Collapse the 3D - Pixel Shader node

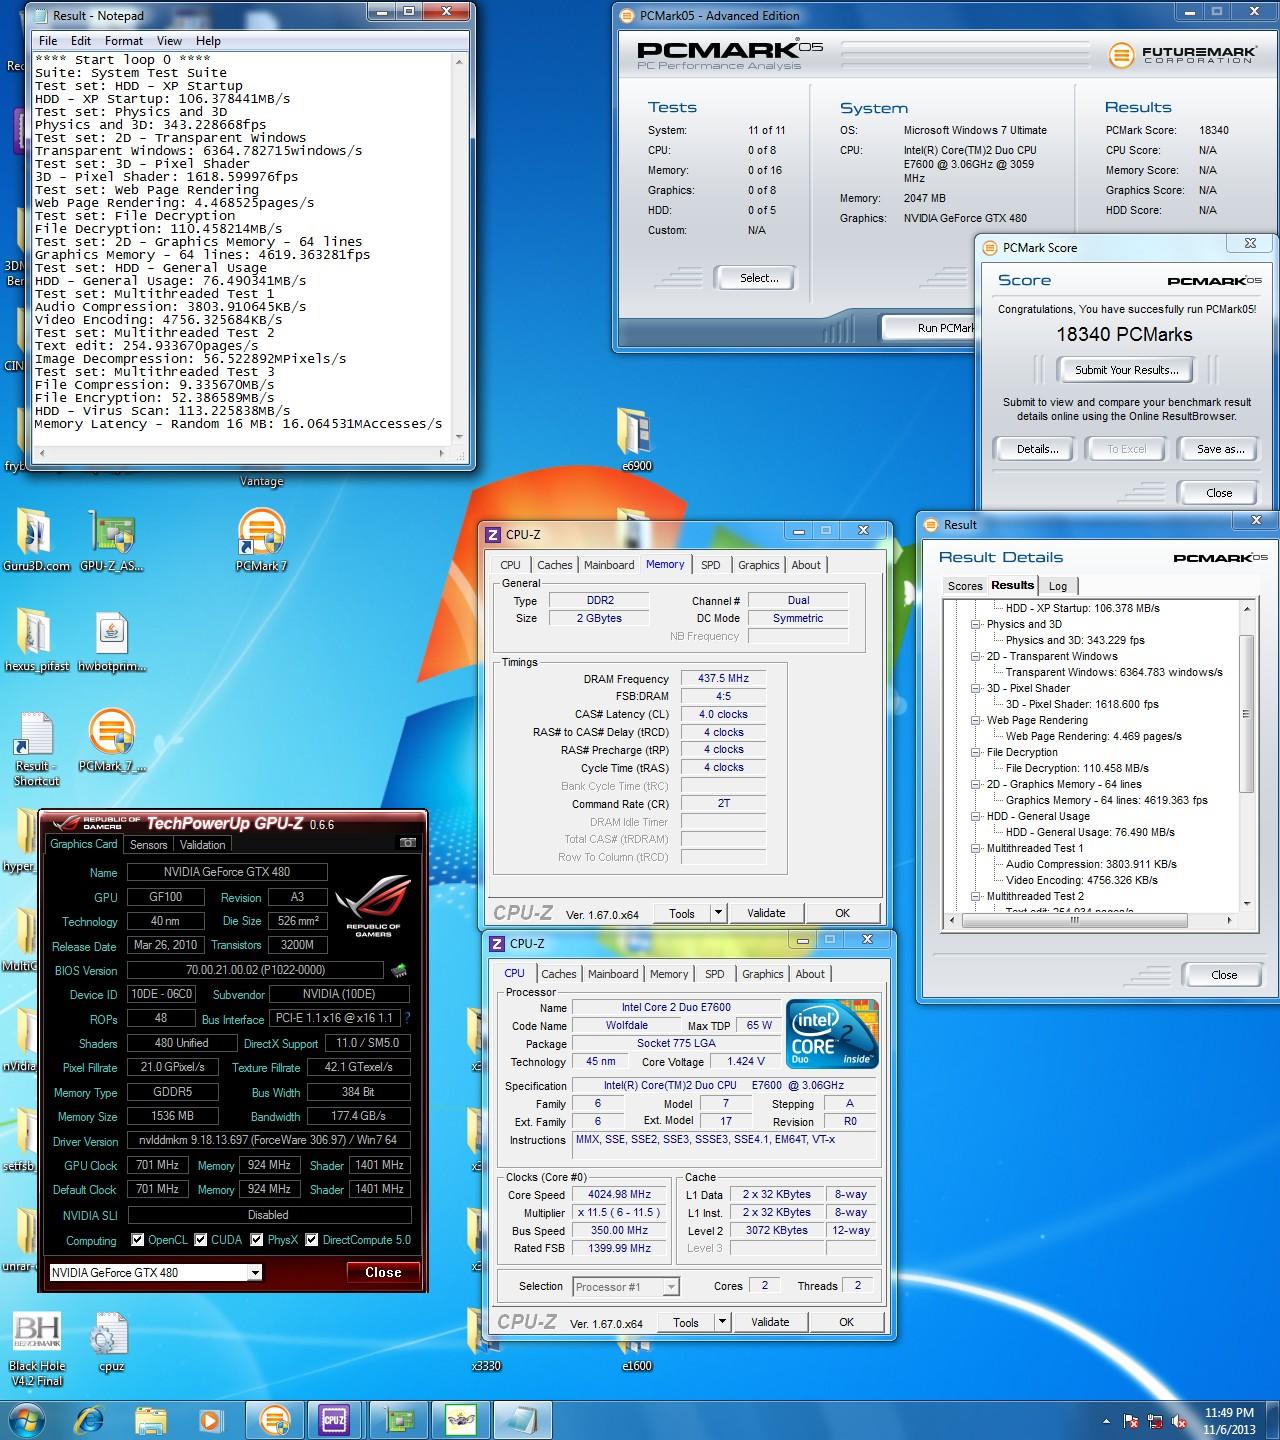pos(976,688)
